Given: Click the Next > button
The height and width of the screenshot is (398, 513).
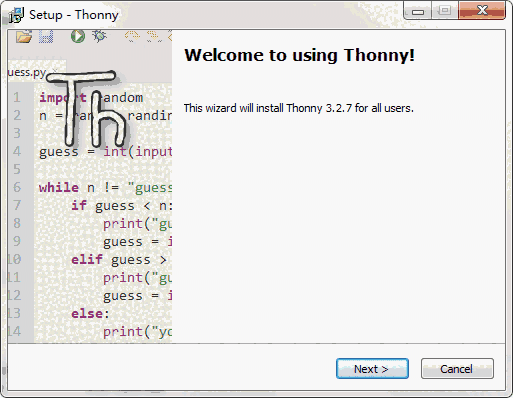Looking at the screenshot, I should click(x=372, y=369).
